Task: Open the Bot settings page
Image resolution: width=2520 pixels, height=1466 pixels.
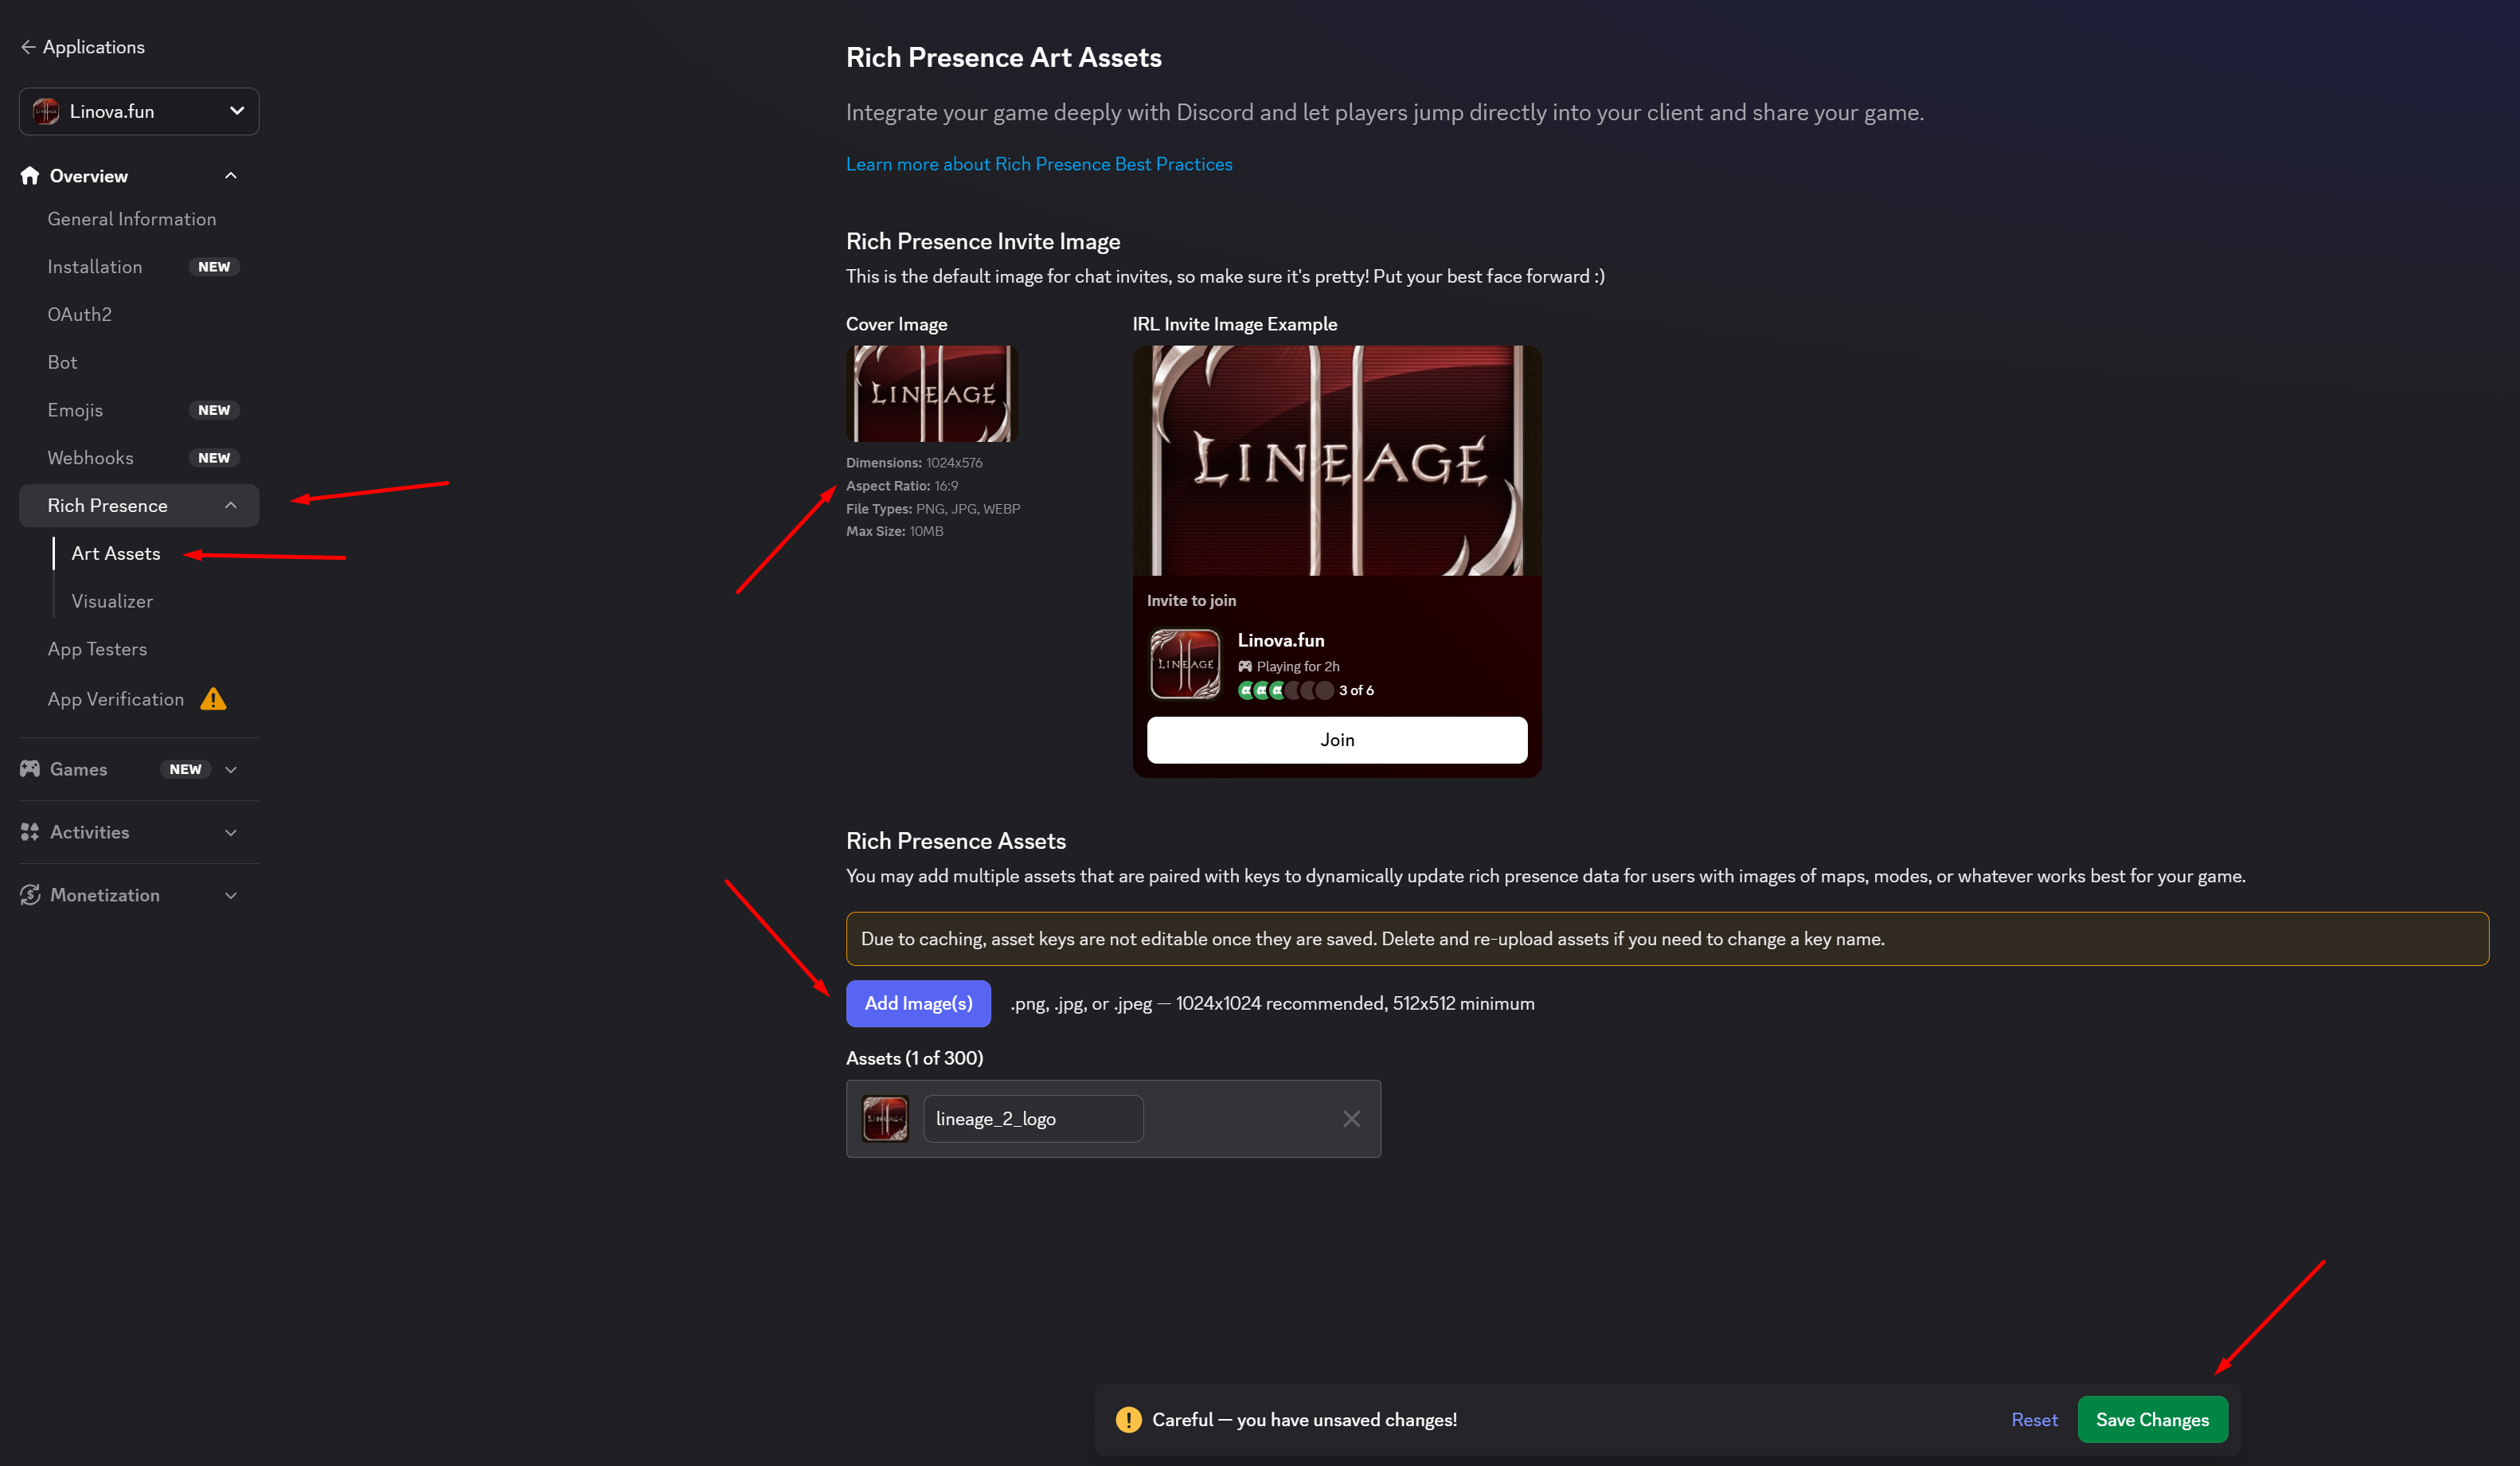Action: 63,363
